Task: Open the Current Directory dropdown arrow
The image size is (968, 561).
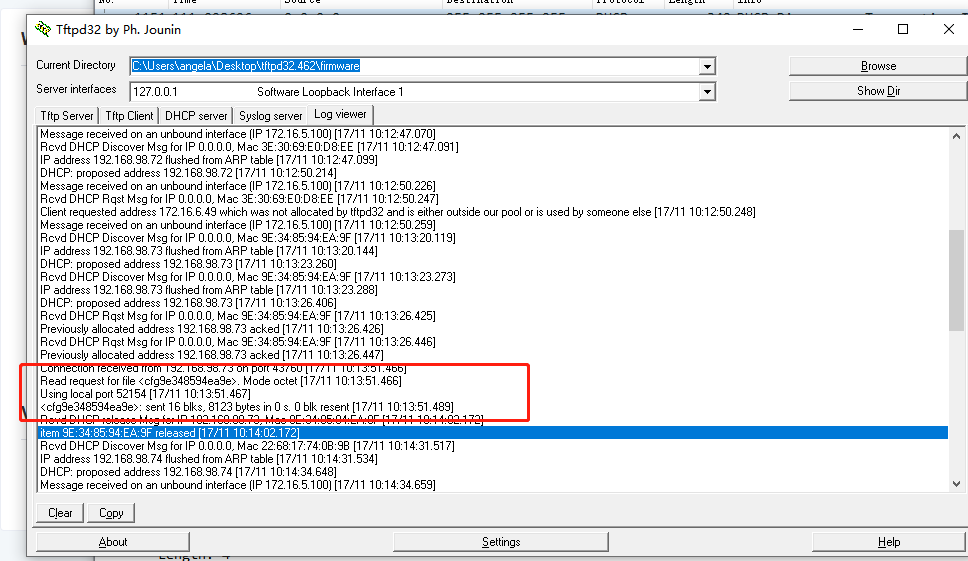Action: point(707,66)
